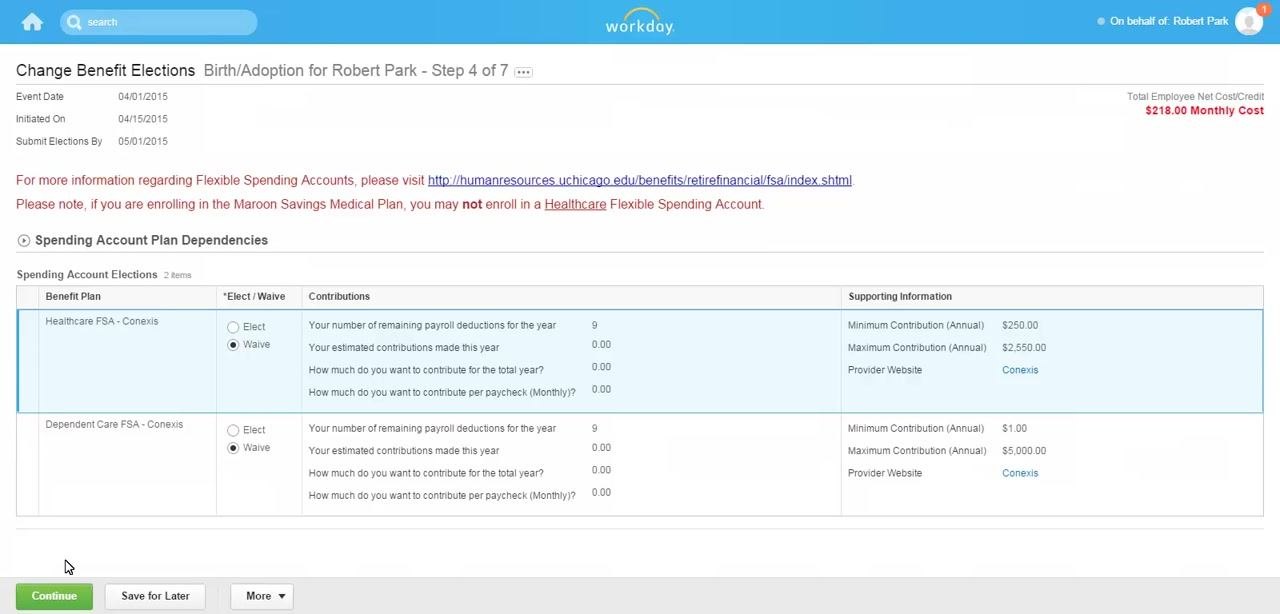Go to the Workday home icon
This screenshot has width=1280, height=614.
[32, 22]
